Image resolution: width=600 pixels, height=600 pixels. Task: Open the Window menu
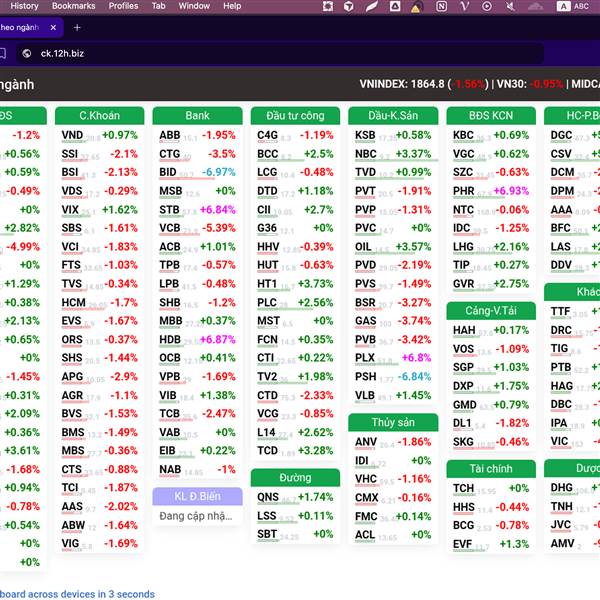[194, 6]
